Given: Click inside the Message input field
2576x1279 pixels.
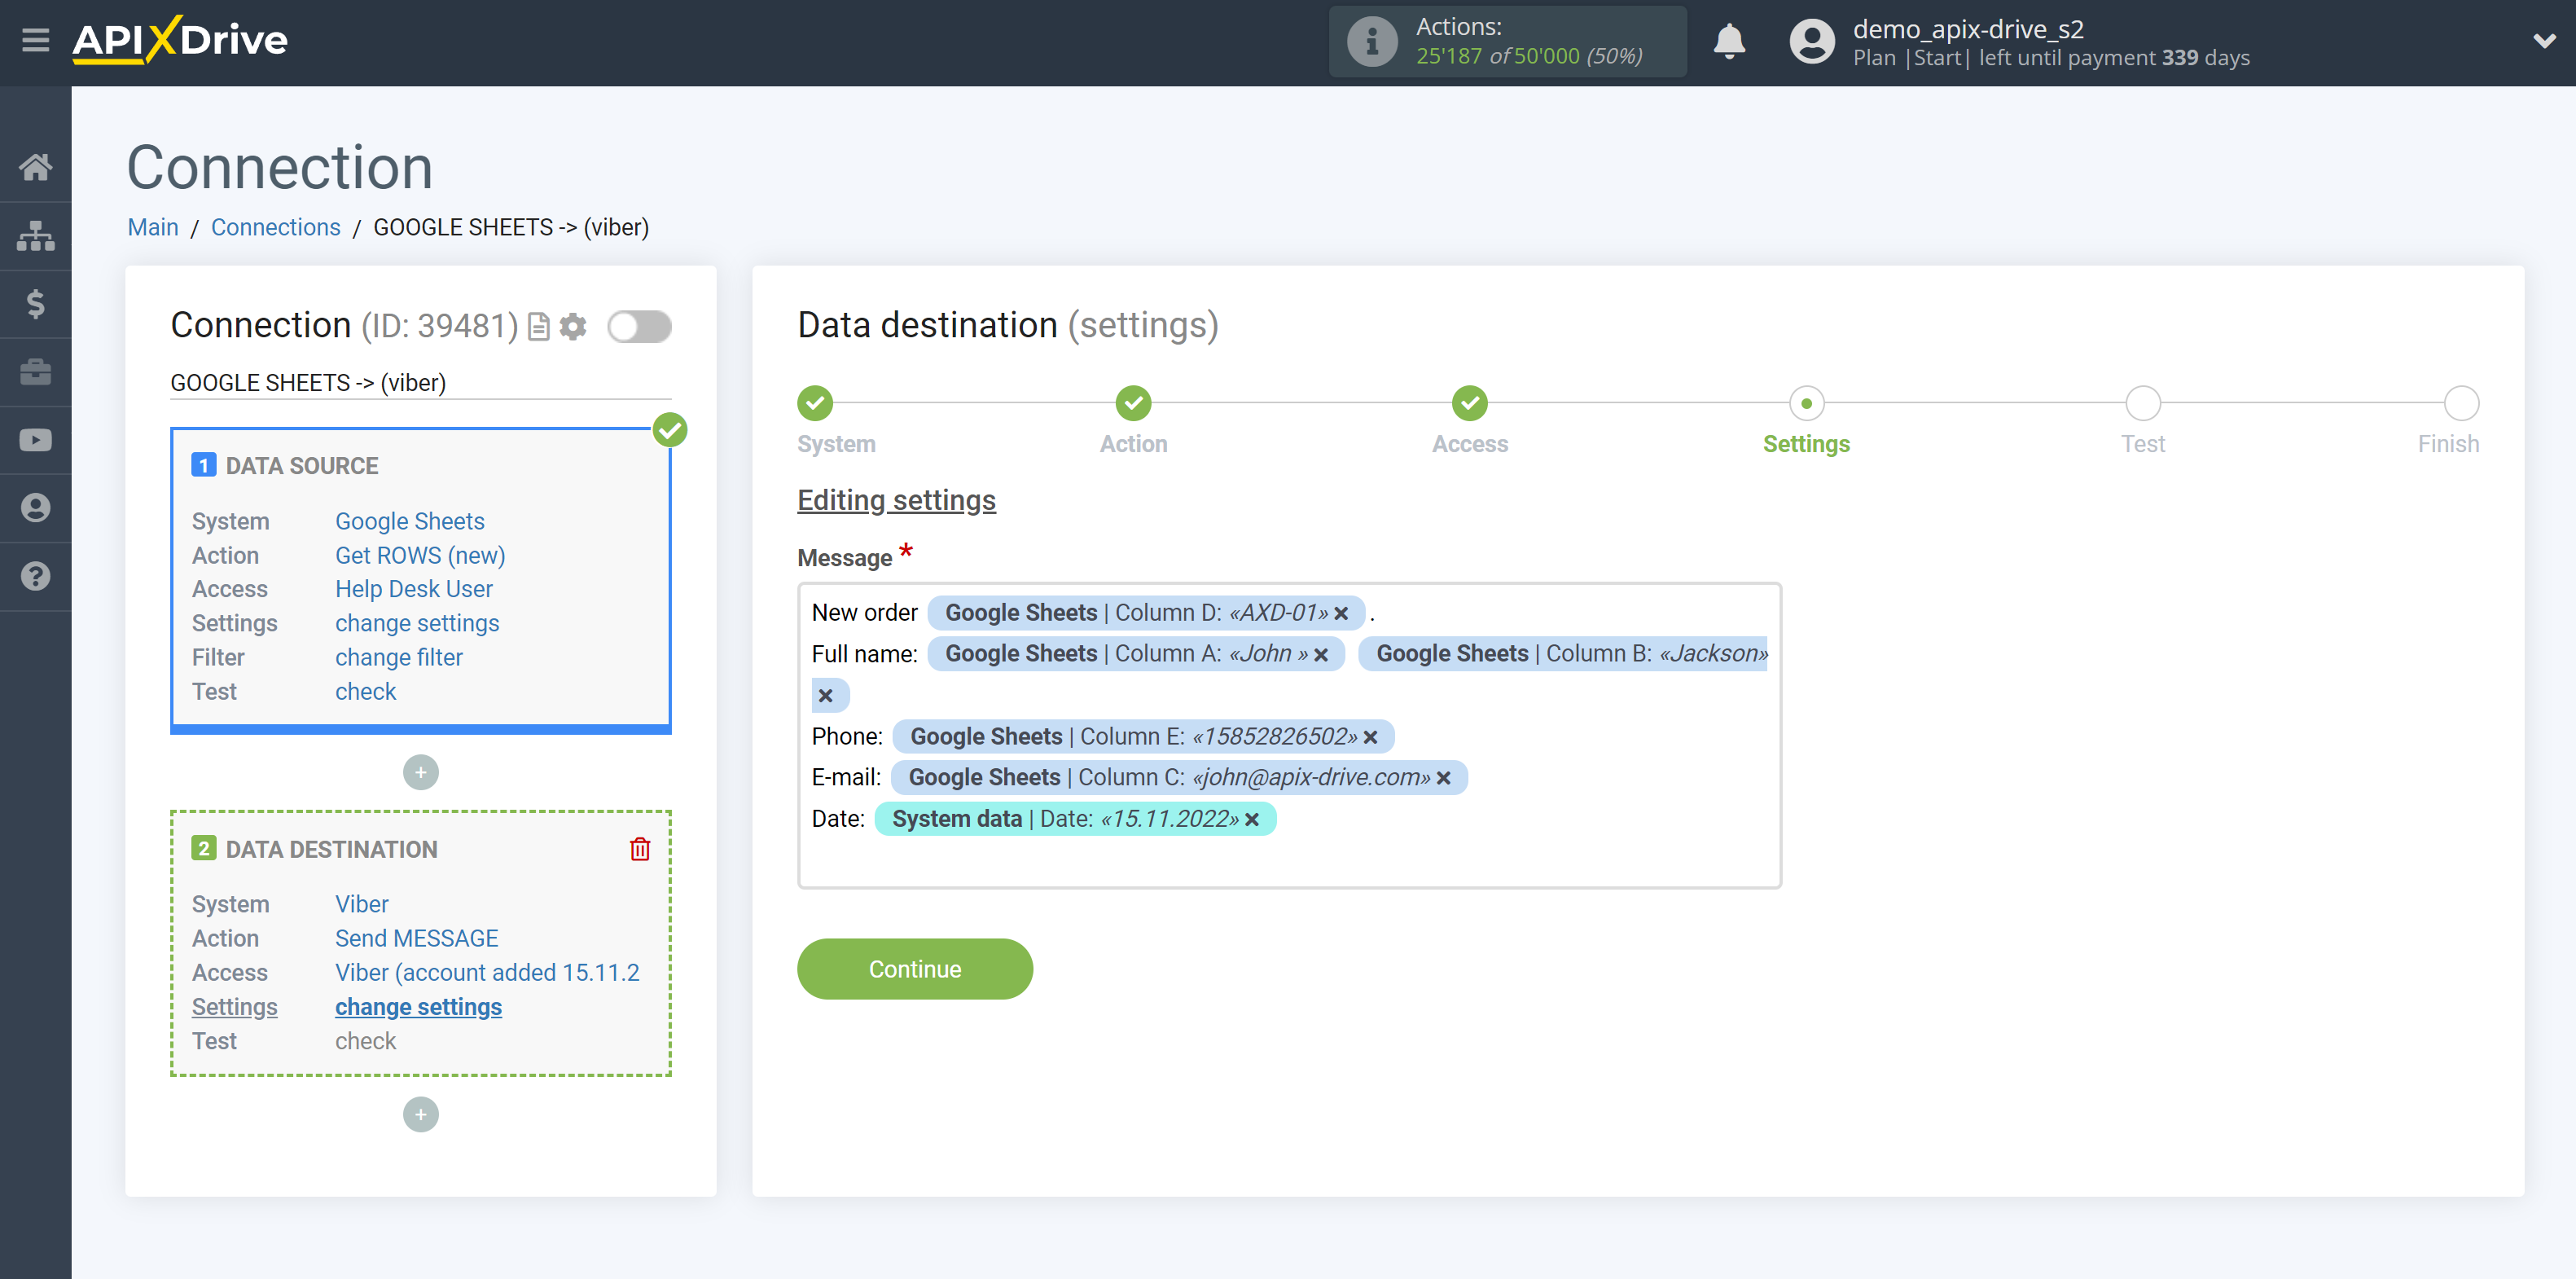Looking at the screenshot, I should click(1290, 735).
